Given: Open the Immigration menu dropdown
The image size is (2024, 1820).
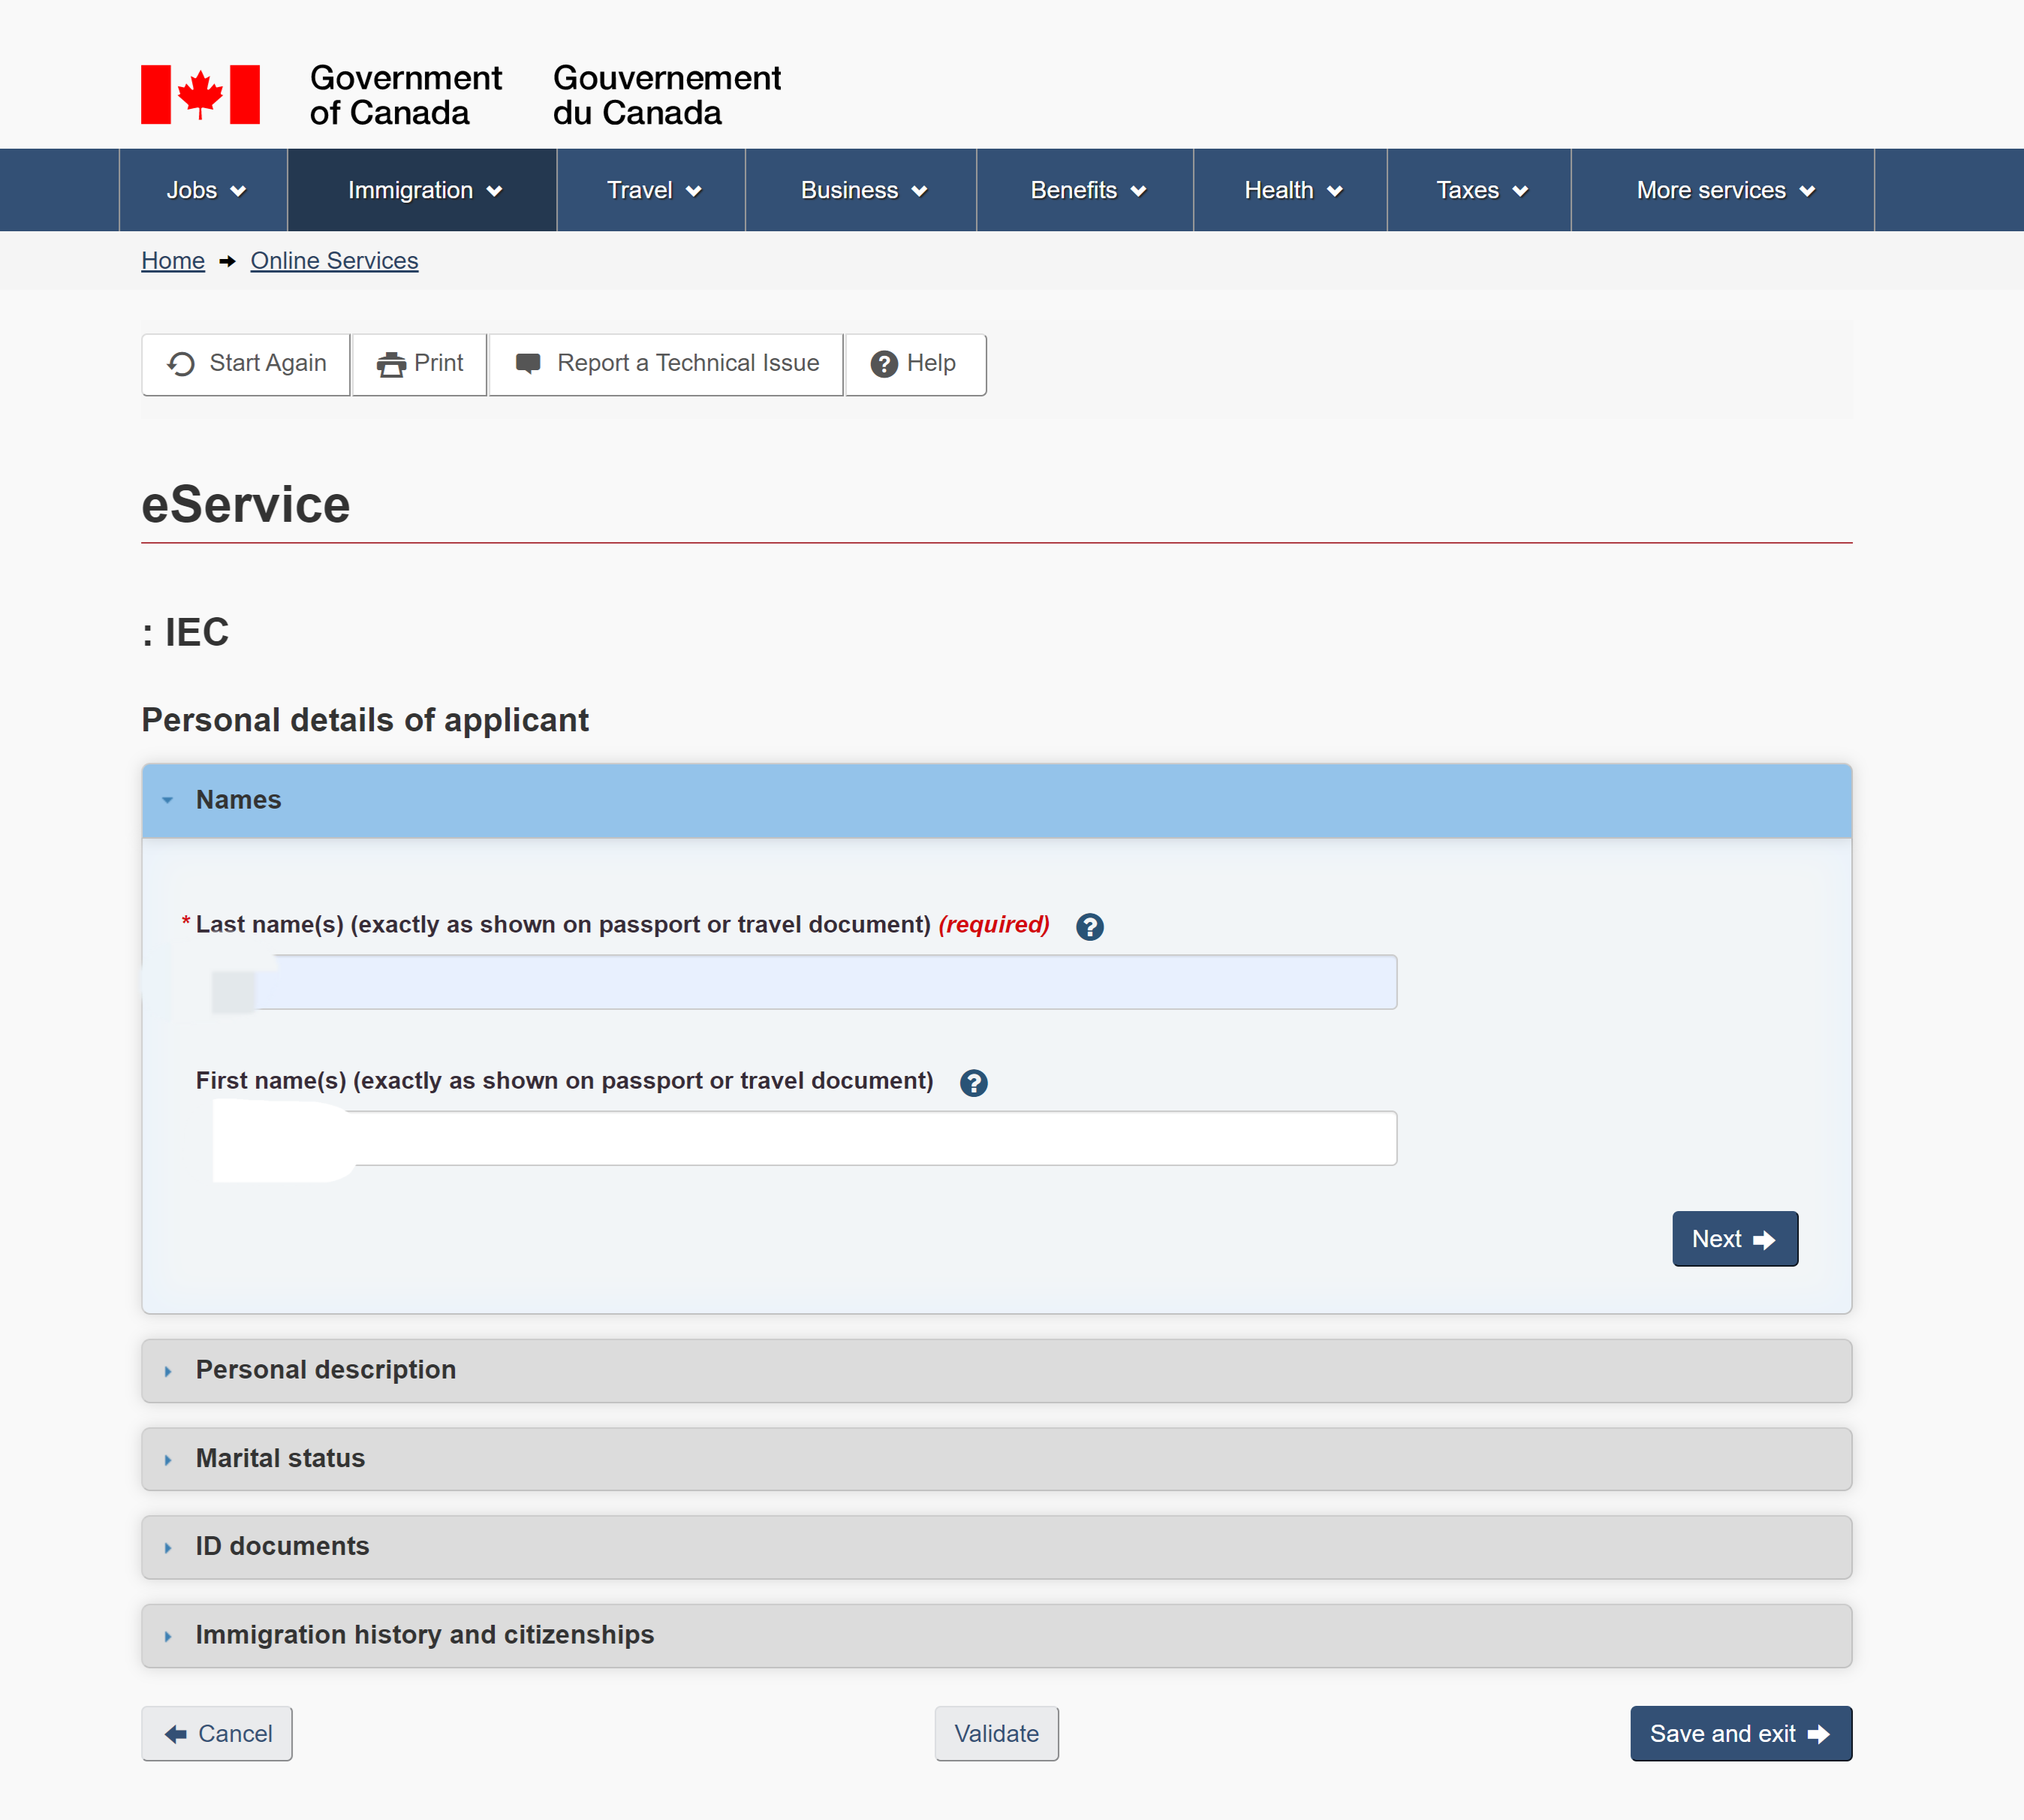Looking at the screenshot, I should [423, 190].
